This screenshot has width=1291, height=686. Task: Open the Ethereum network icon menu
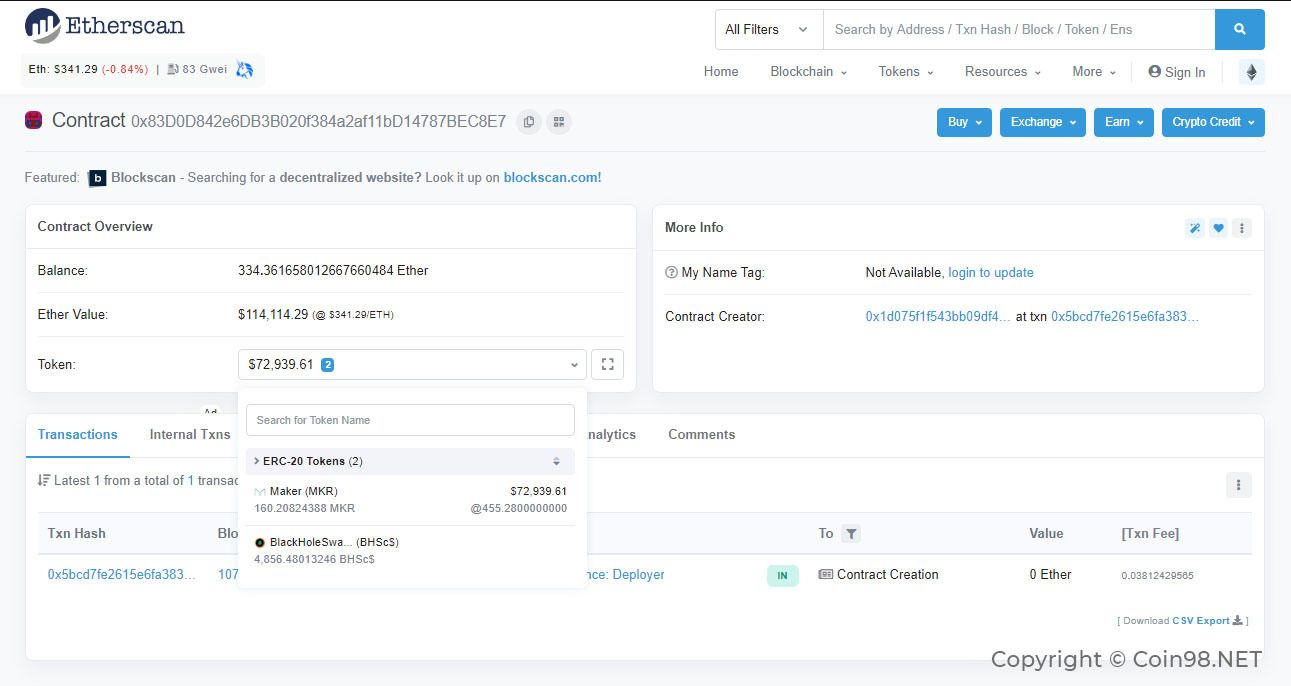[1251, 72]
